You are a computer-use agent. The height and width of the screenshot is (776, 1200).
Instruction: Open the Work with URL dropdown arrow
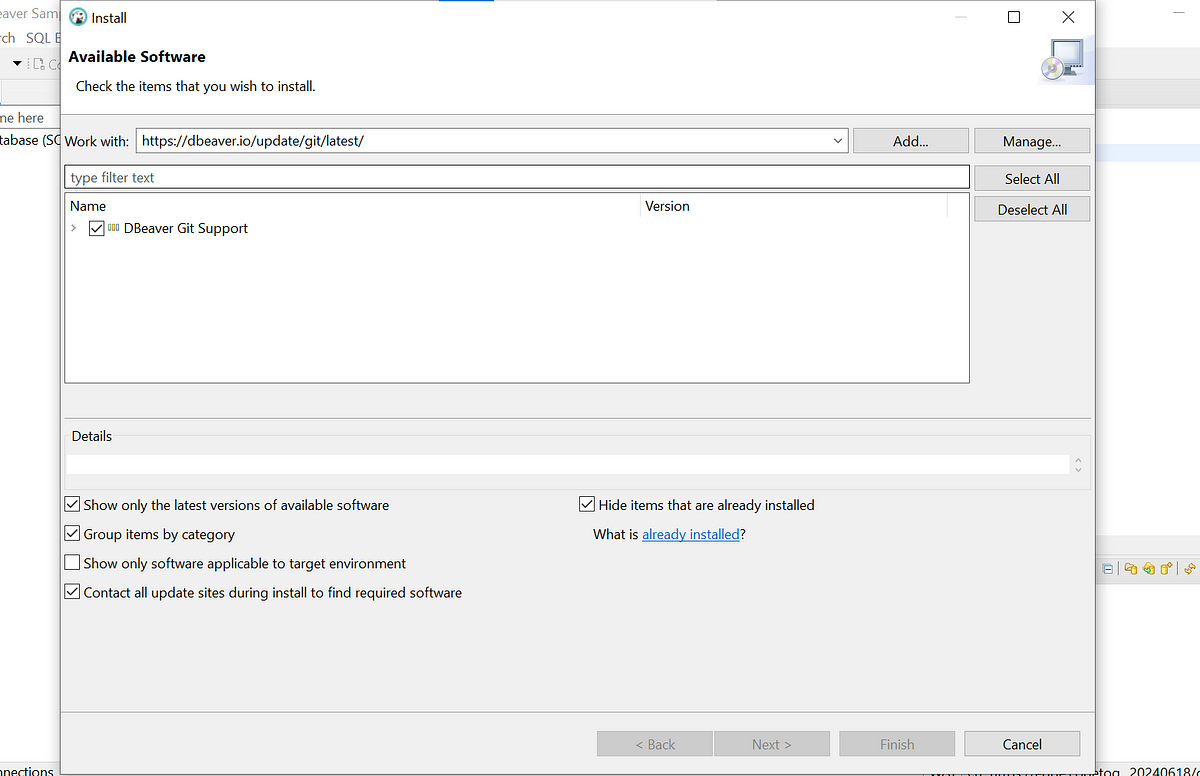(838, 141)
